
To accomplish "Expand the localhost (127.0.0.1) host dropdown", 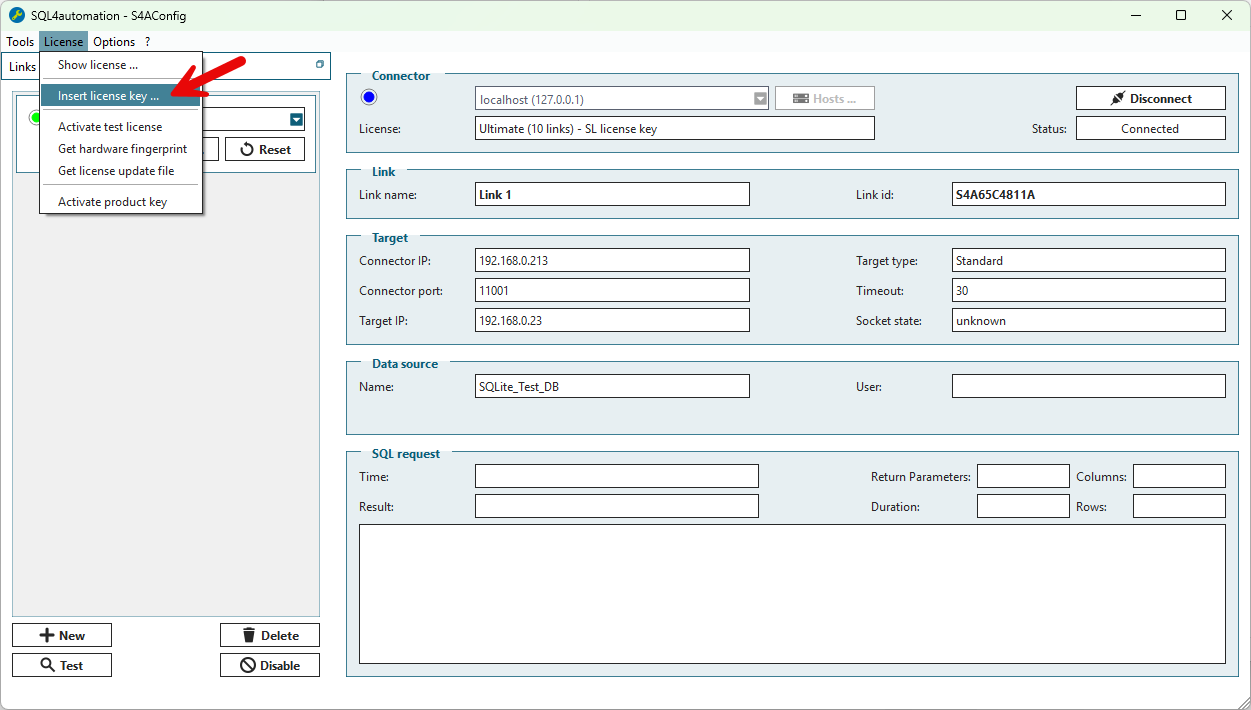I will (760, 98).
